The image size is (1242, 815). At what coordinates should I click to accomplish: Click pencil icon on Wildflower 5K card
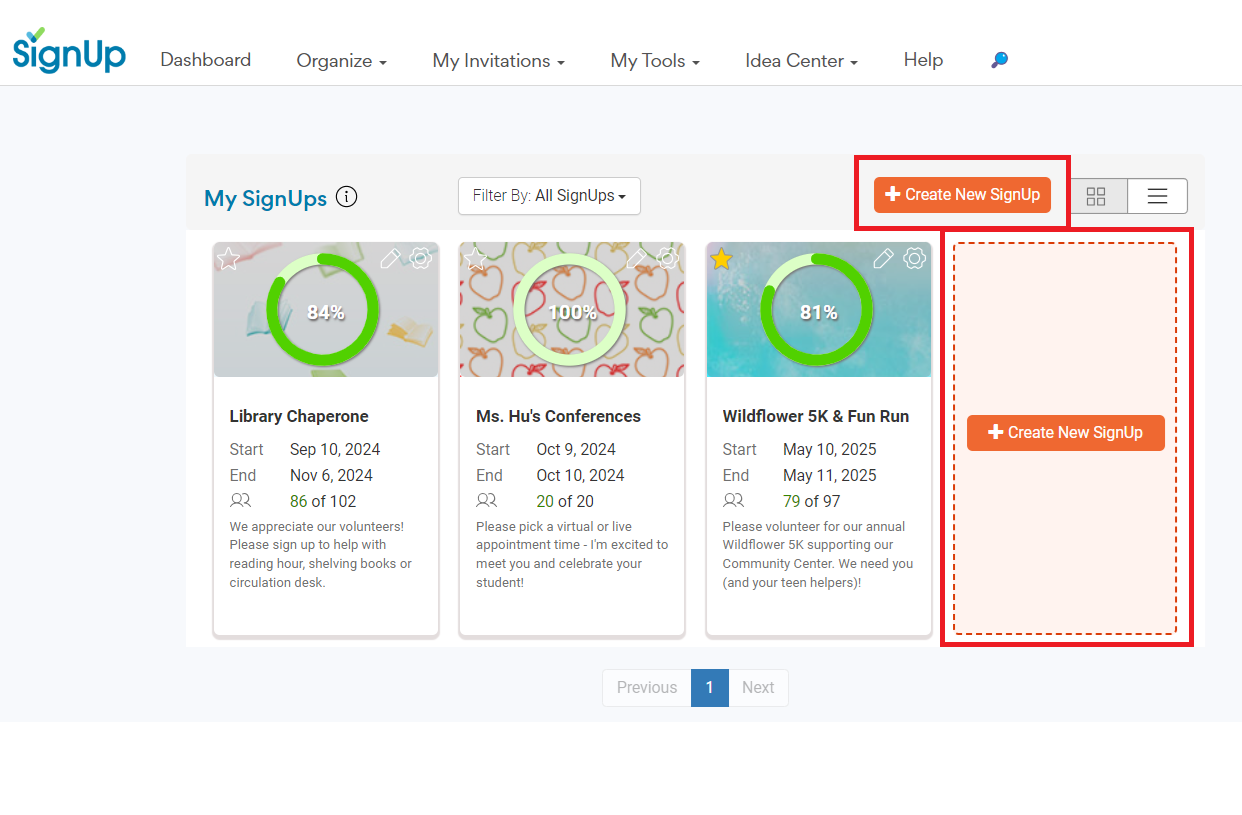(883, 259)
